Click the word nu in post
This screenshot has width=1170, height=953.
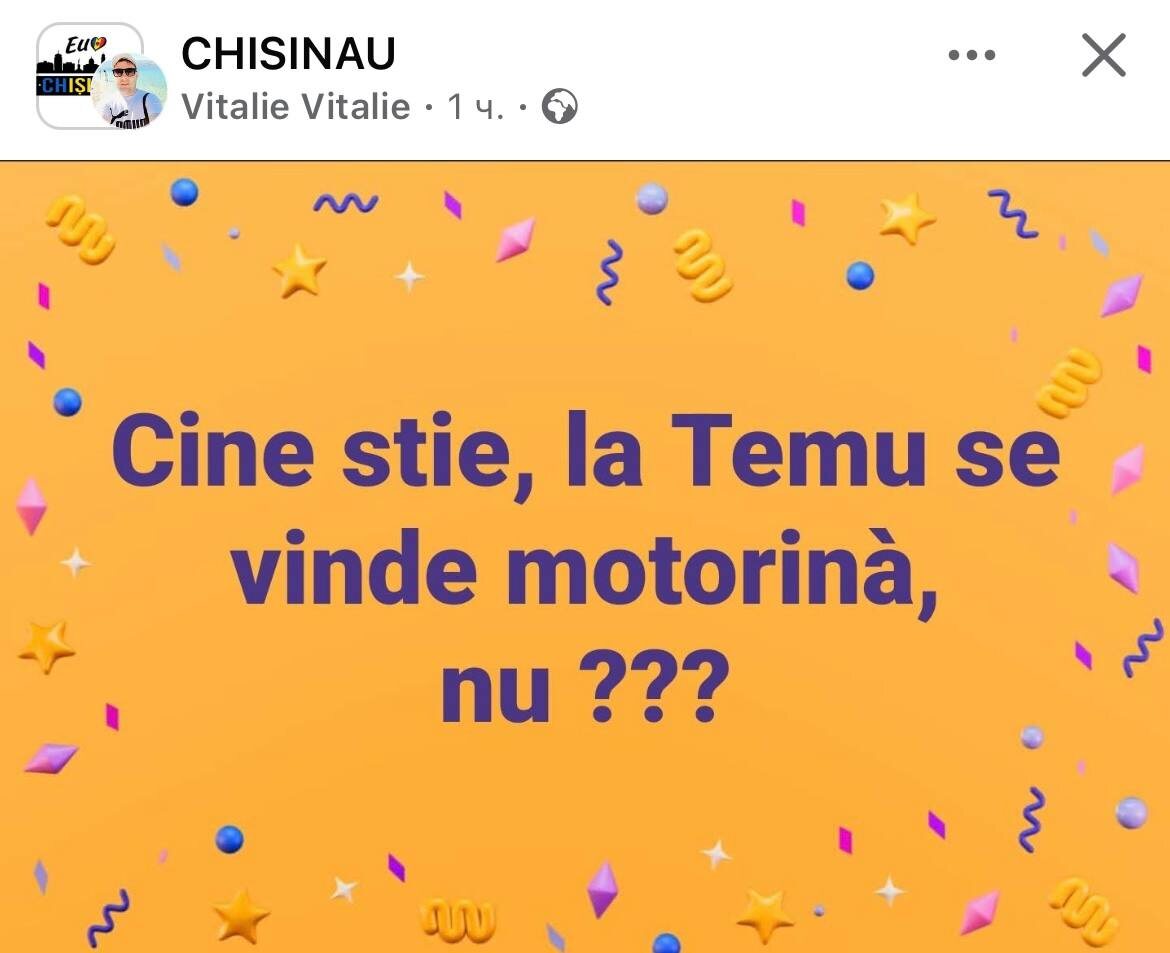coord(495,695)
